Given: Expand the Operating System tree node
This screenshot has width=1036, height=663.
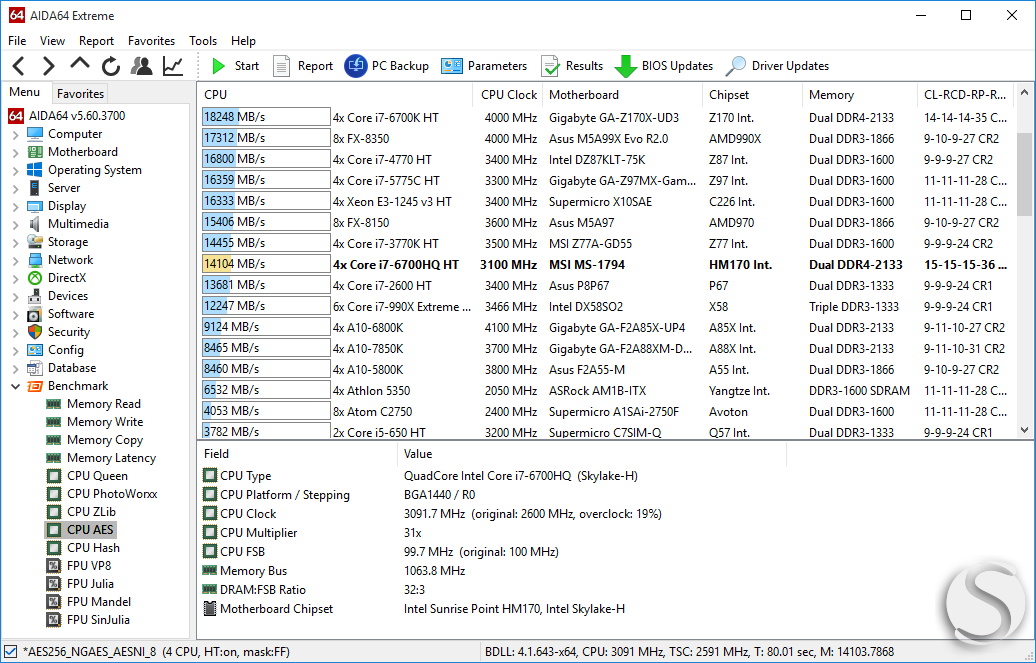Looking at the screenshot, I should pyautogui.click(x=16, y=170).
